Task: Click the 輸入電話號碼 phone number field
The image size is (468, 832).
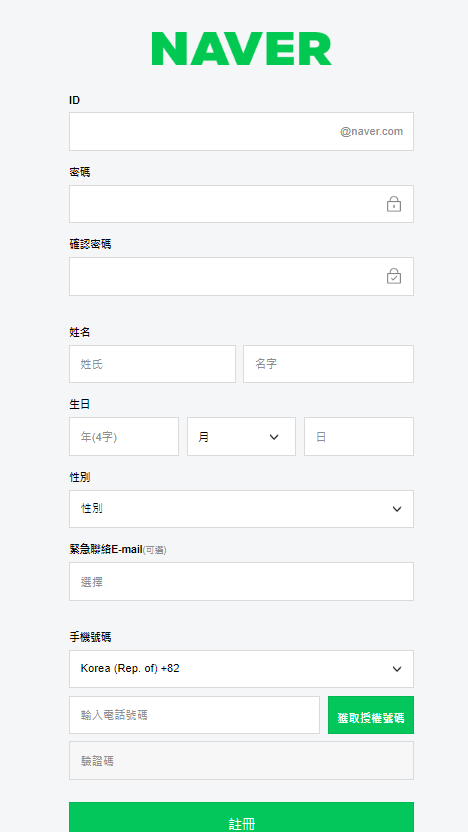Action: tap(195, 715)
